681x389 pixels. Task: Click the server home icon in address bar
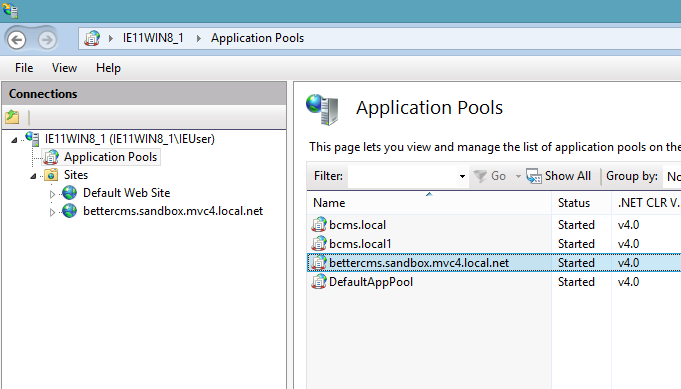92,38
